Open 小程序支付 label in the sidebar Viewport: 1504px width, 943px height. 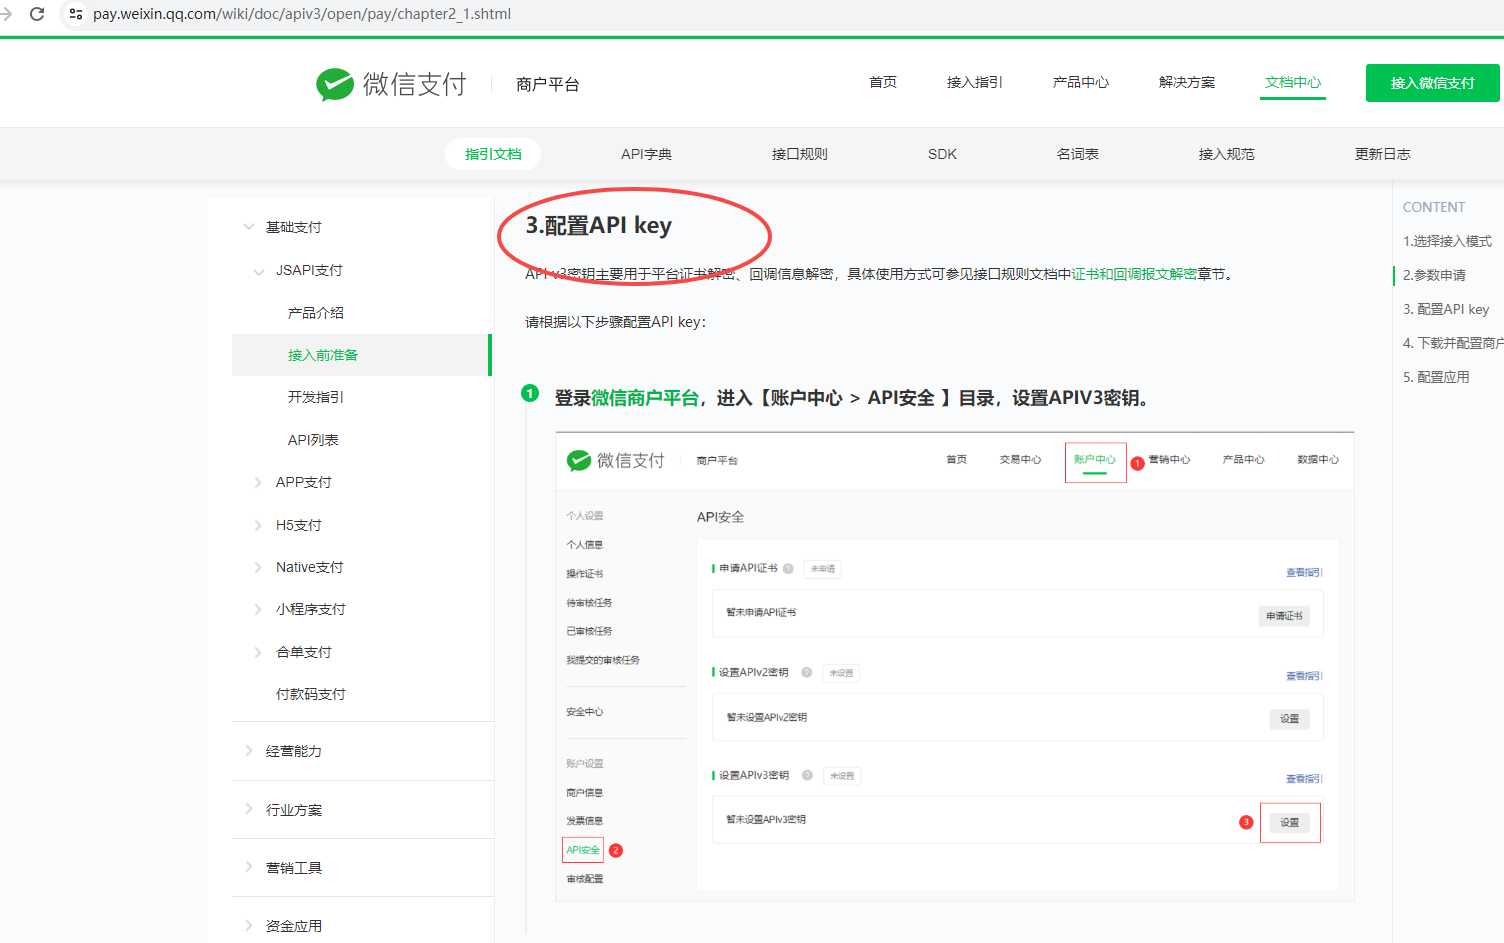(311, 609)
